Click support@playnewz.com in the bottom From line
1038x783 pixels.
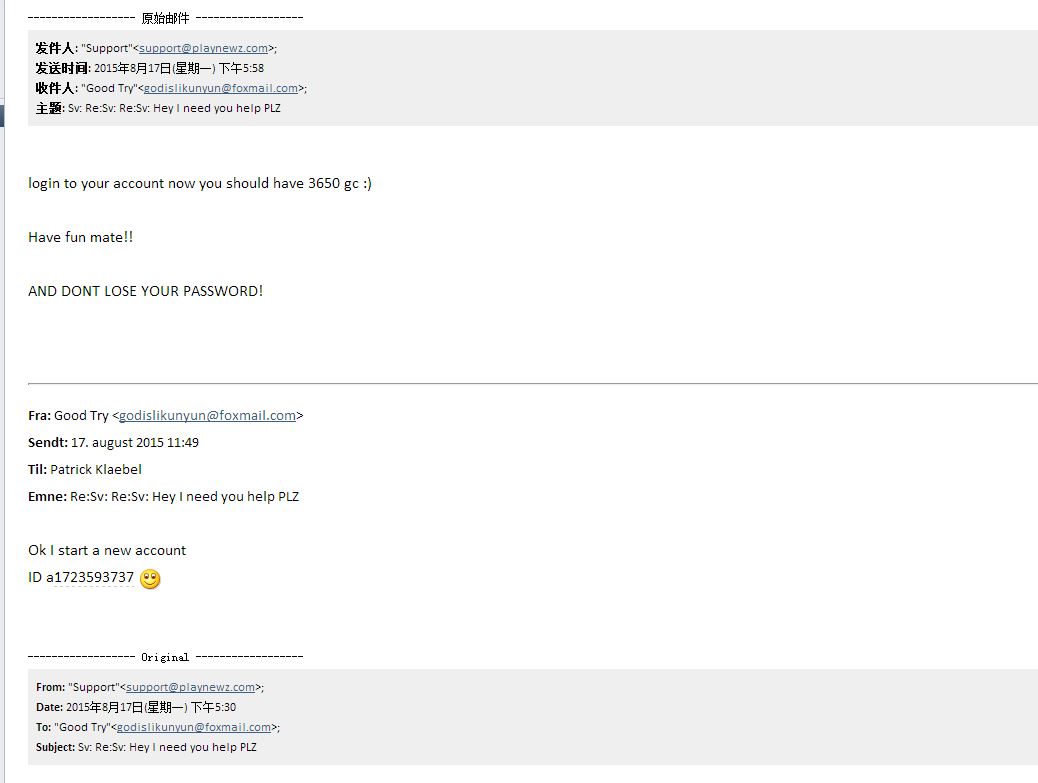pyautogui.click(x=191, y=687)
